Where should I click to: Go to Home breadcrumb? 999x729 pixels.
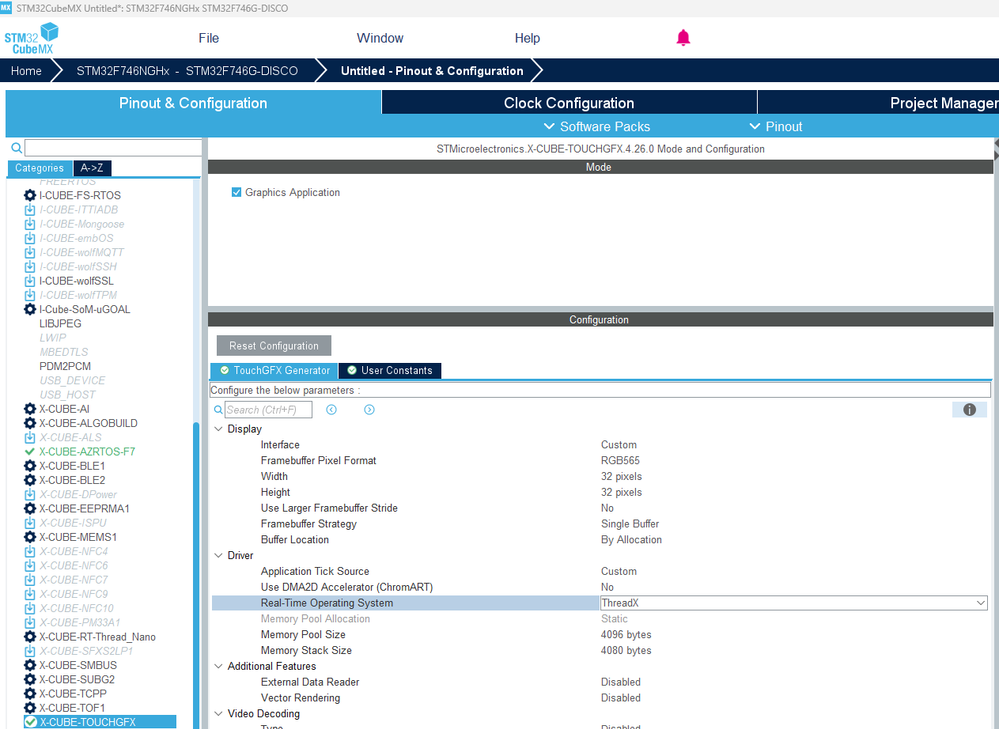[26, 71]
